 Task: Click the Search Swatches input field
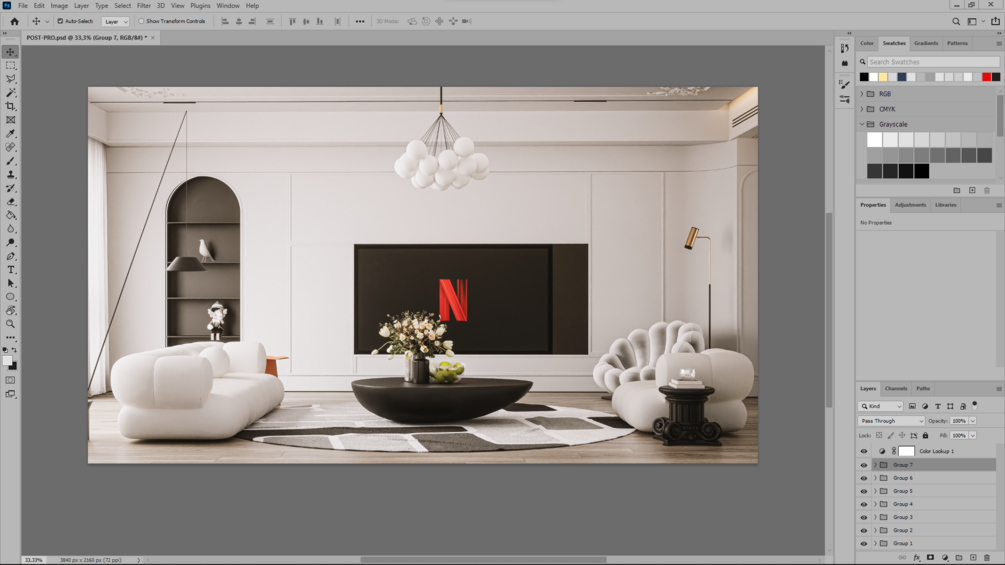pos(933,62)
